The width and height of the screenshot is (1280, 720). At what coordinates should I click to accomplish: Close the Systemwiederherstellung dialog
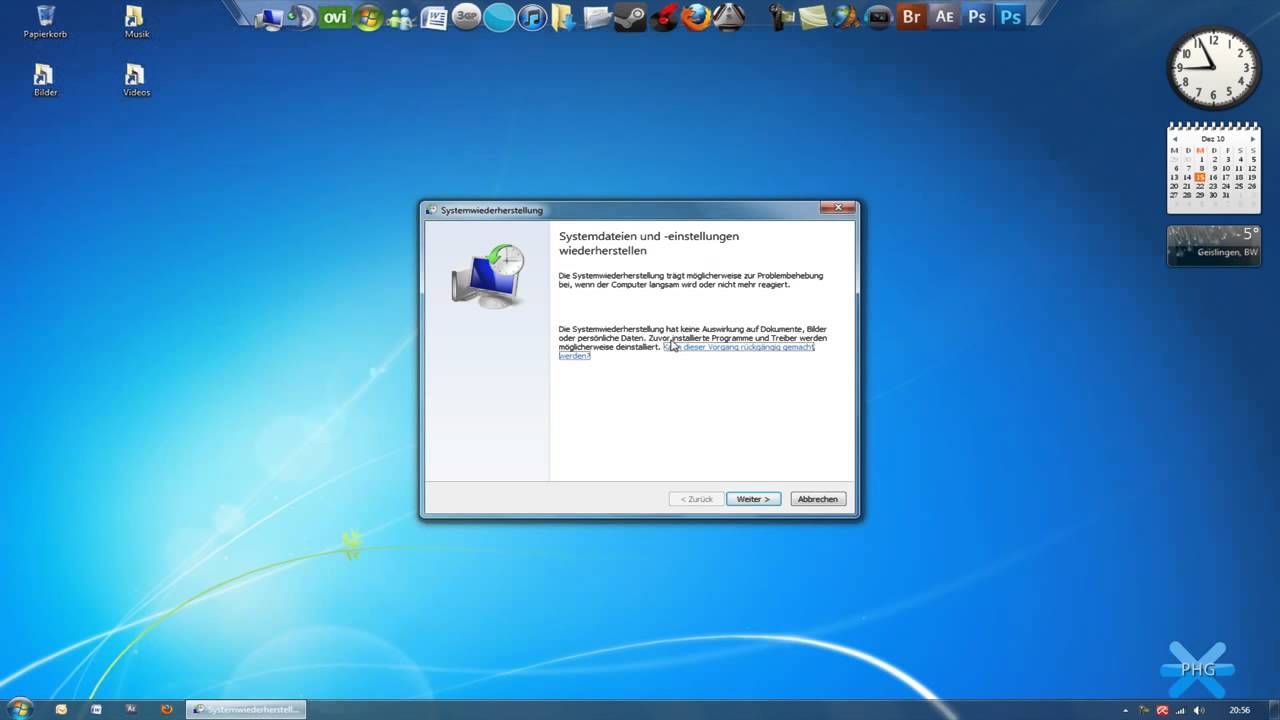coord(838,208)
